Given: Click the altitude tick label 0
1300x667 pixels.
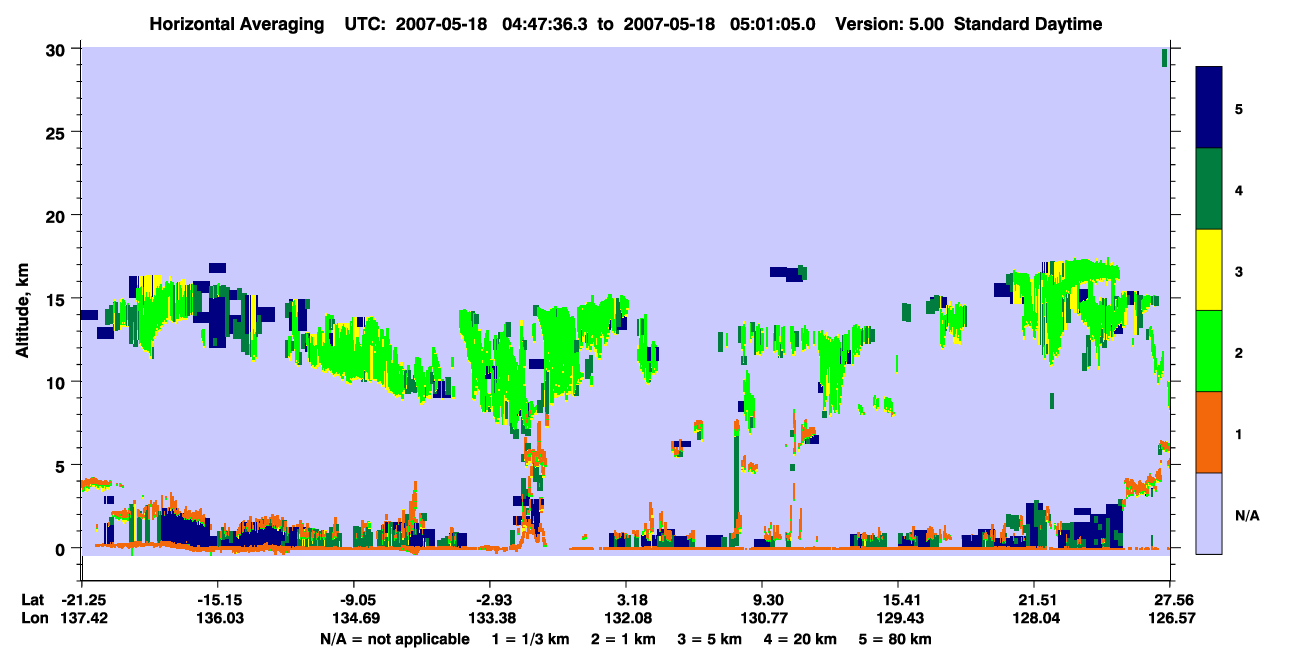Looking at the screenshot, I should 63,548.
